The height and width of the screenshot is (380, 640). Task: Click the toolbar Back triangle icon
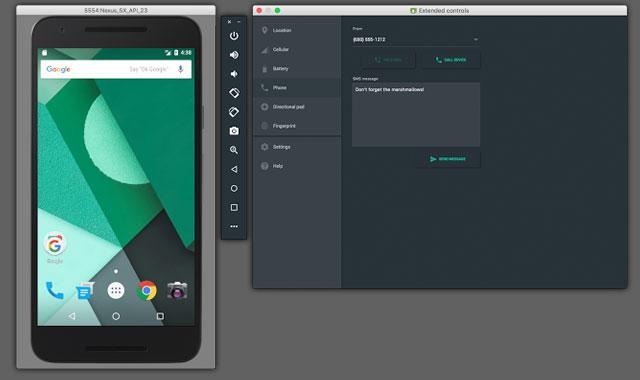pyautogui.click(x=234, y=169)
